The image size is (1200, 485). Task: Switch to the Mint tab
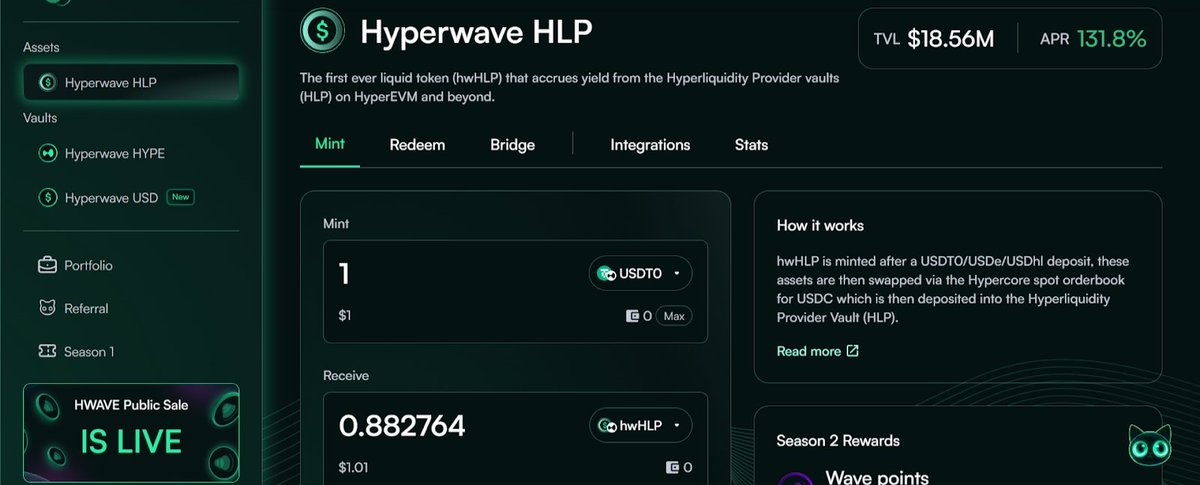tap(330, 144)
